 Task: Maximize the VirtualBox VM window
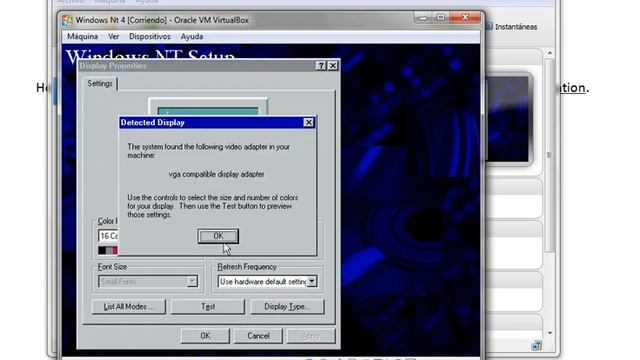[441, 18]
